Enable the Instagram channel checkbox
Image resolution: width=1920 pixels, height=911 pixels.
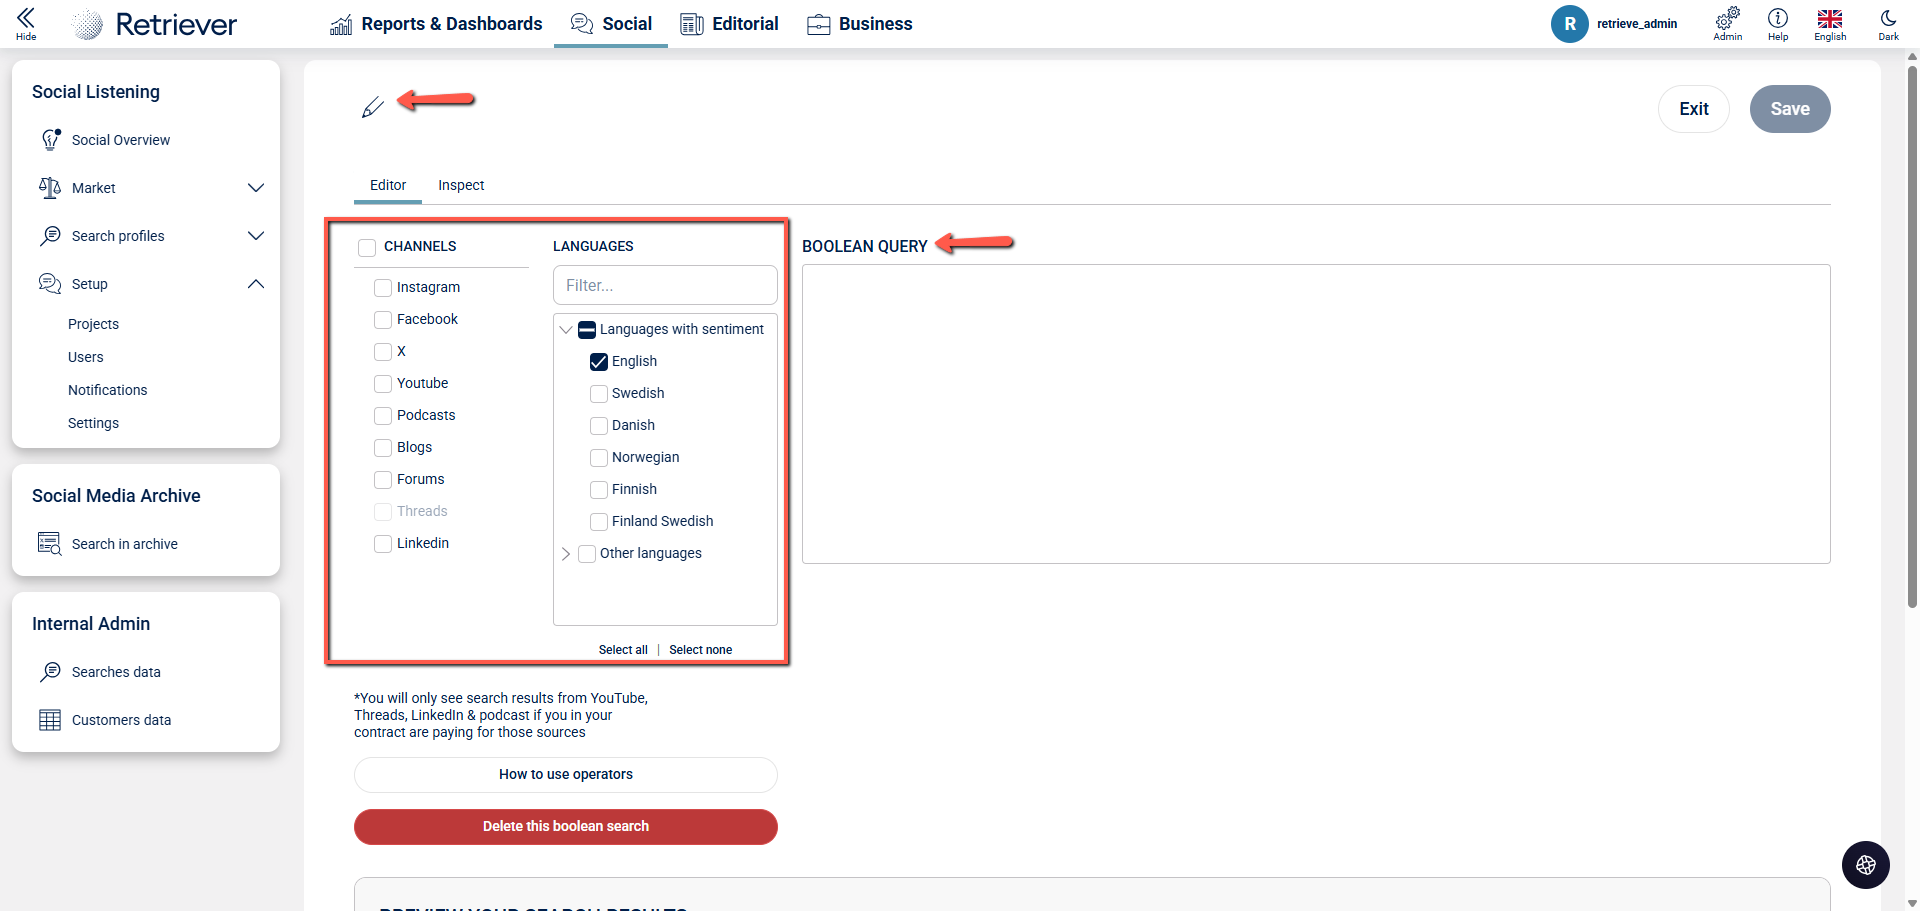pyautogui.click(x=383, y=288)
